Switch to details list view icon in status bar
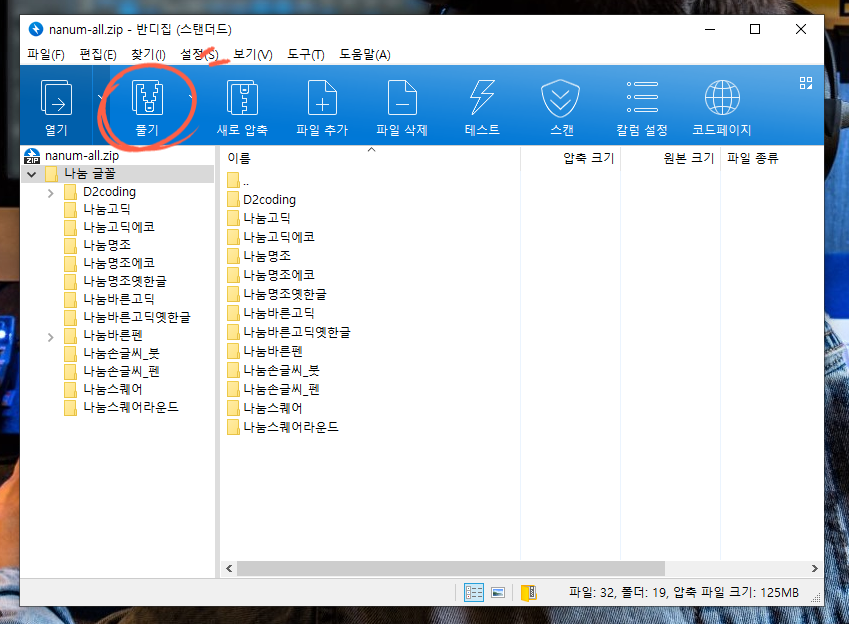849x624 pixels. 474,593
